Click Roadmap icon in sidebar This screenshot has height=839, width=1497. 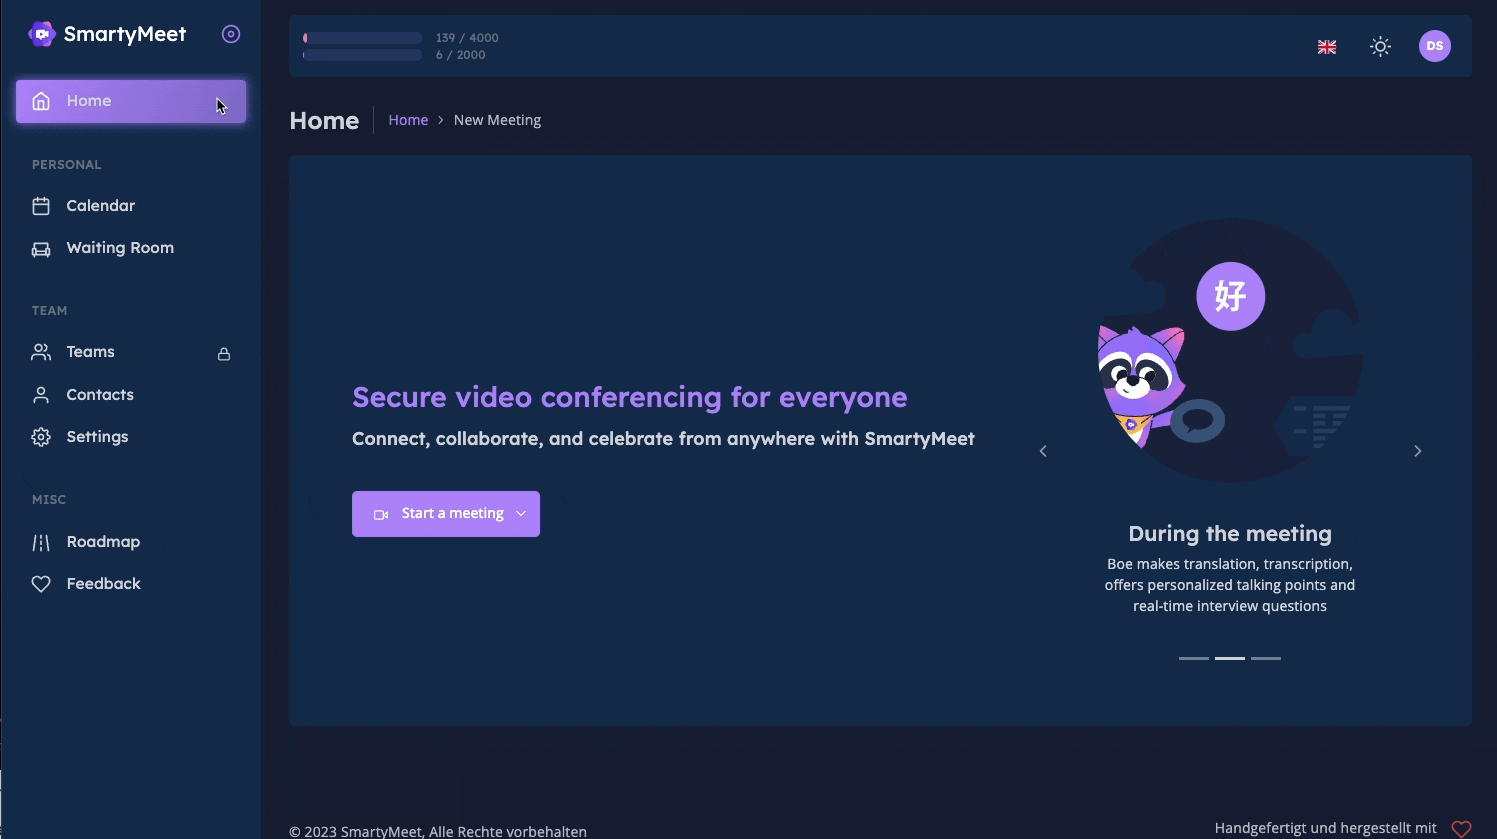click(x=41, y=542)
